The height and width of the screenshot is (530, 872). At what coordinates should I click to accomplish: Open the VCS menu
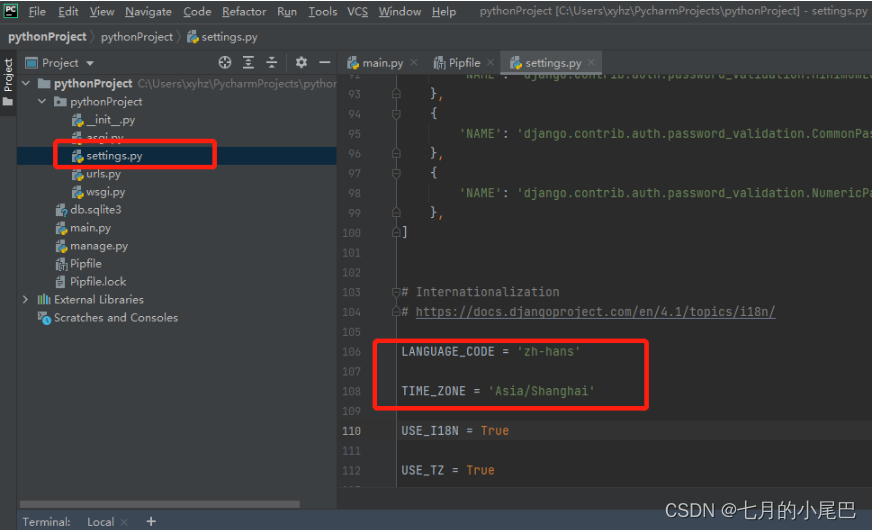(358, 11)
